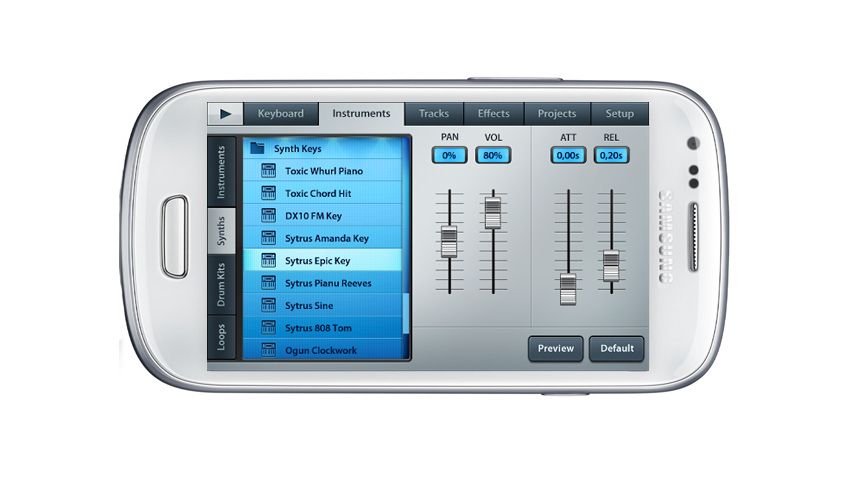Switch to the Projects tab
Screen dimensions: 850x478
point(557,114)
